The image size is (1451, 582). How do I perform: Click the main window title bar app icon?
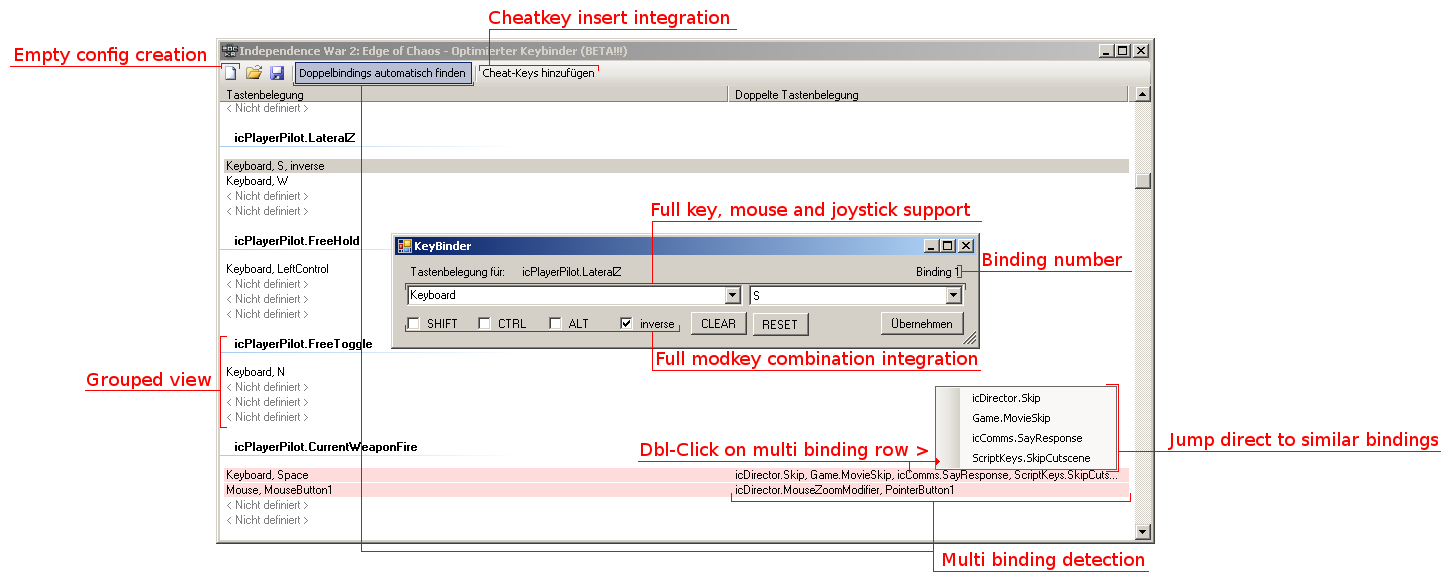tap(229, 50)
